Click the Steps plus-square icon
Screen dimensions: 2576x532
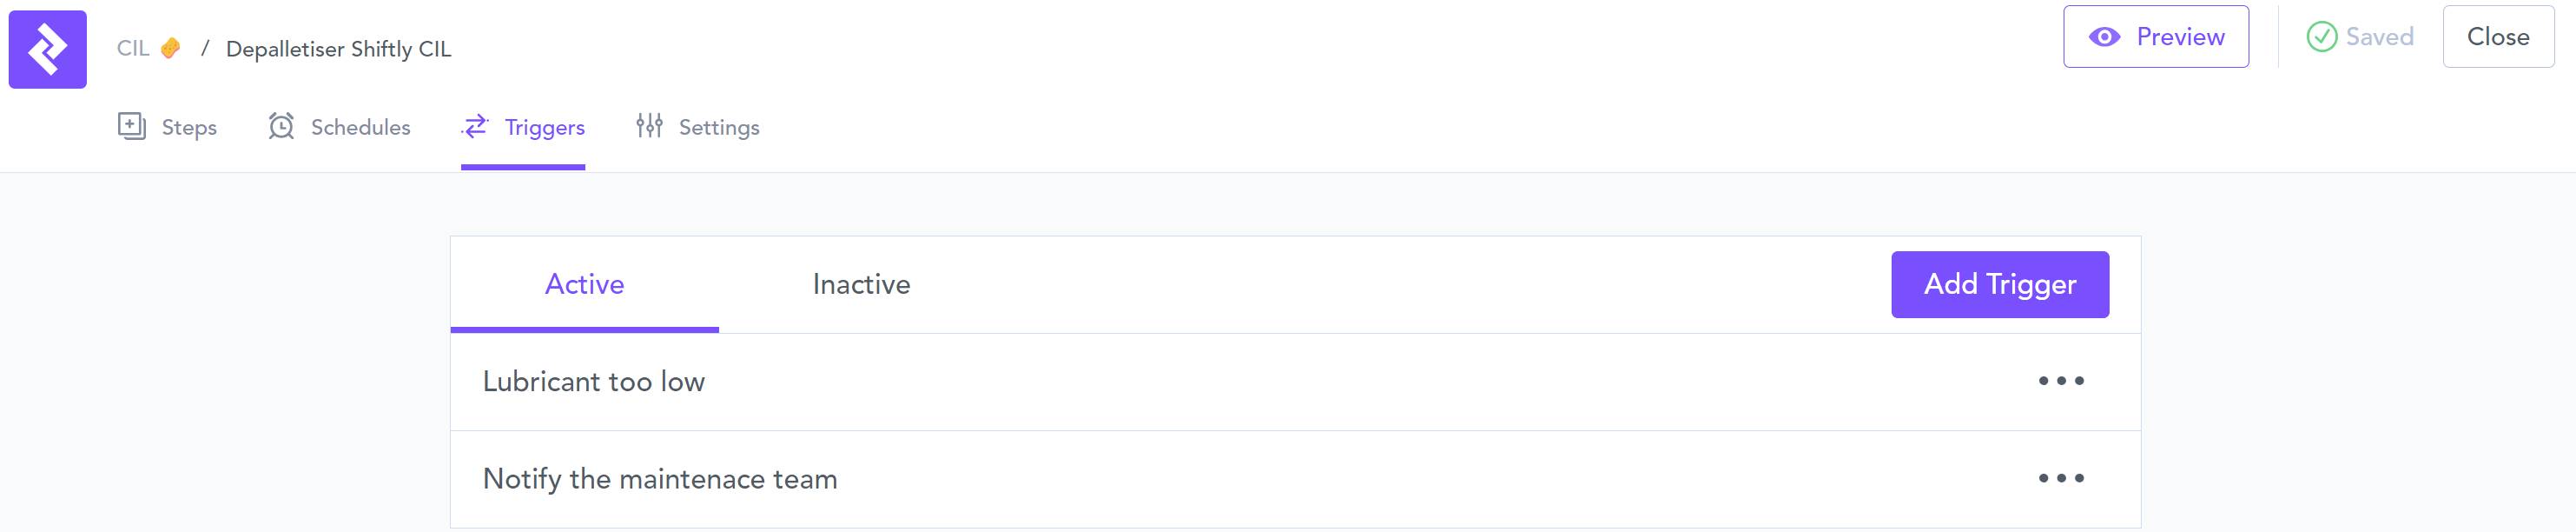[x=132, y=126]
